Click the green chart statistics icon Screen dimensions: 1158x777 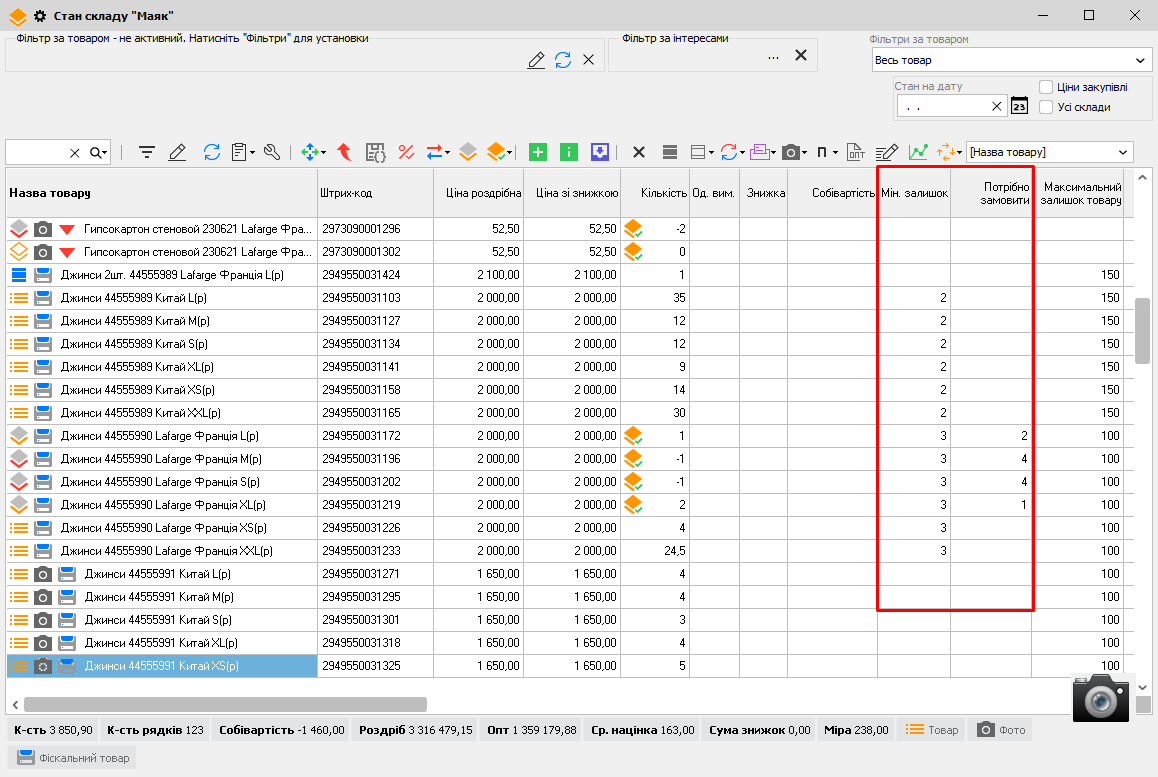[918, 152]
